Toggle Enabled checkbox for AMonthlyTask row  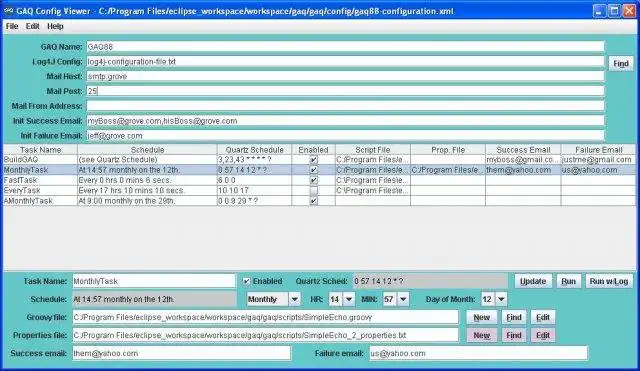click(313, 201)
